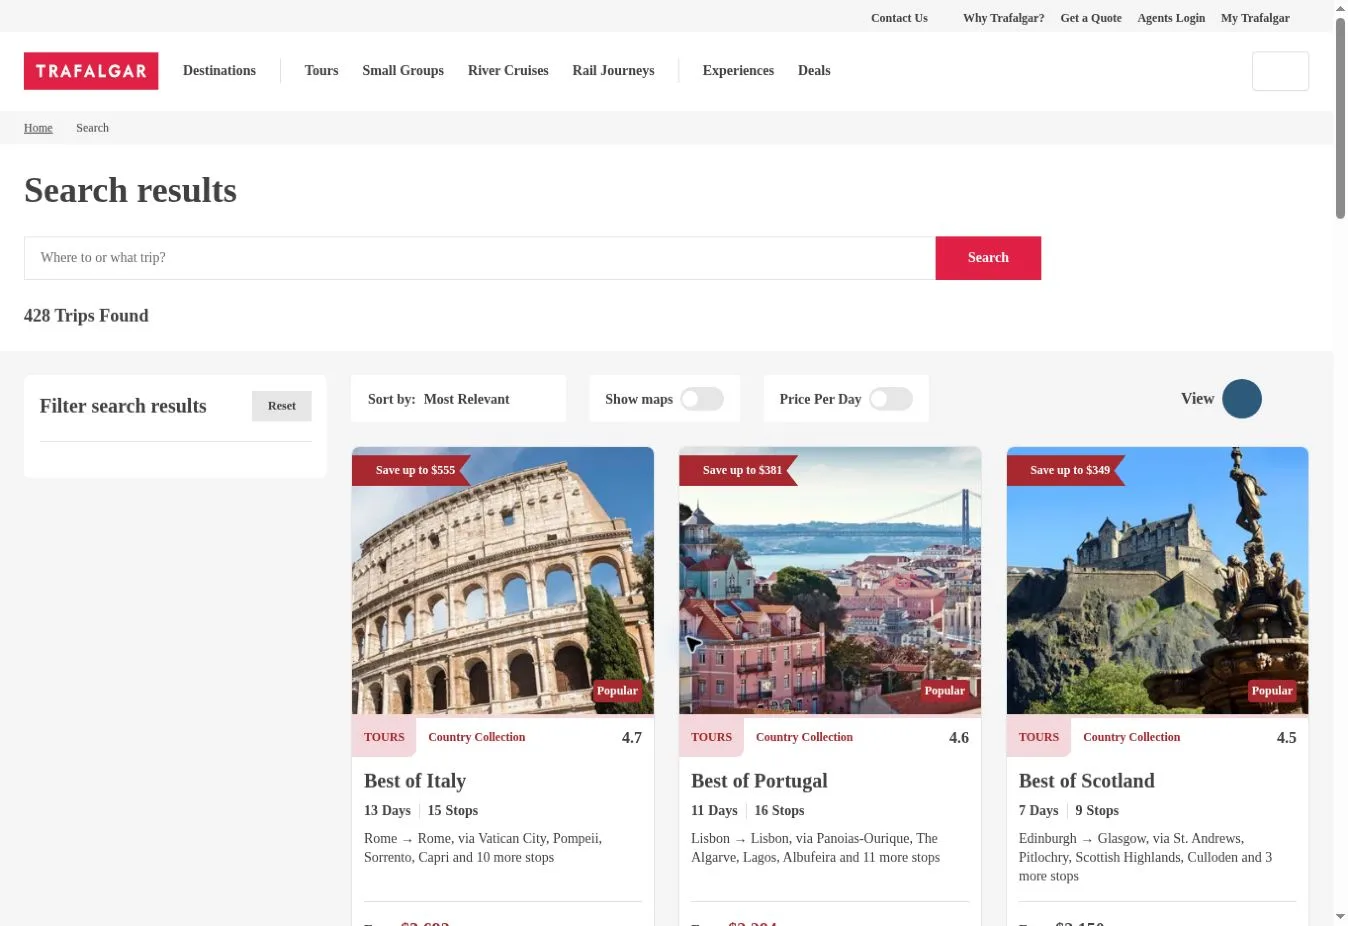
Task: Click the Popular tag on Best of Italy
Action: [x=617, y=691]
